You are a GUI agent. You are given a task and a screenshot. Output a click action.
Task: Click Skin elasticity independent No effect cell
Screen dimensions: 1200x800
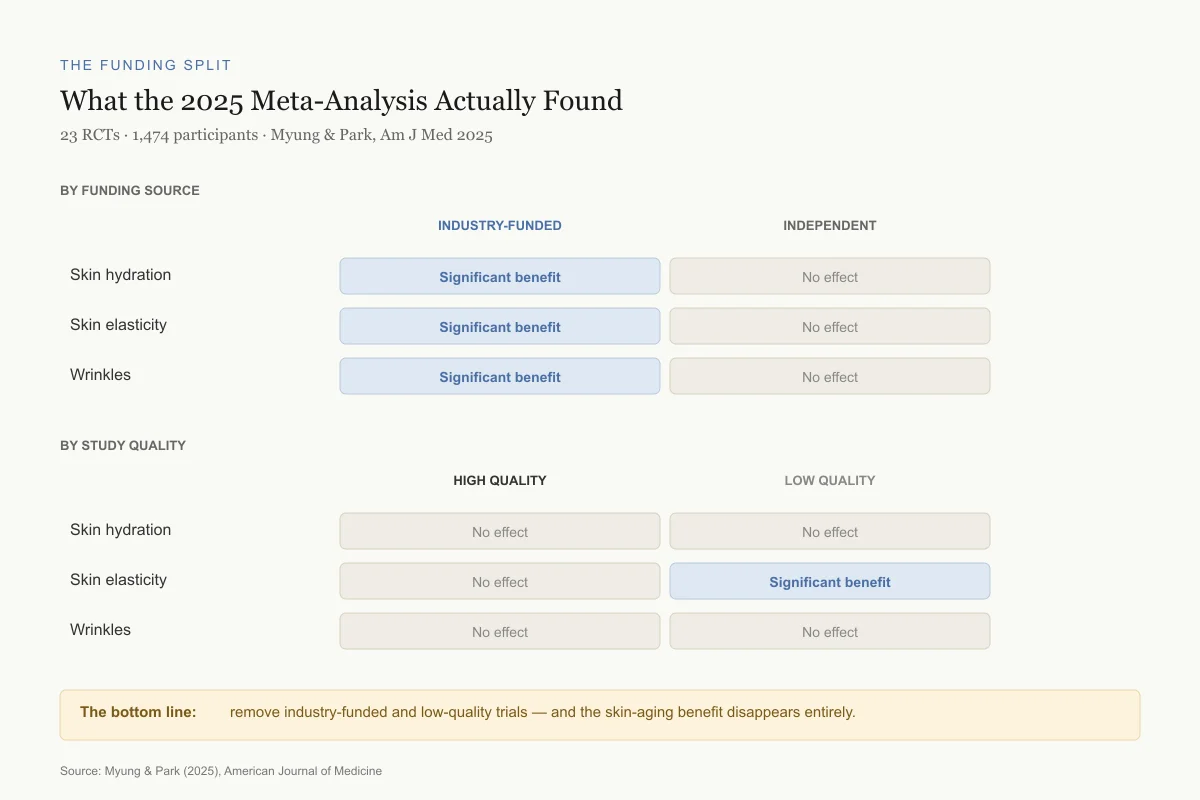click(830, 326)
